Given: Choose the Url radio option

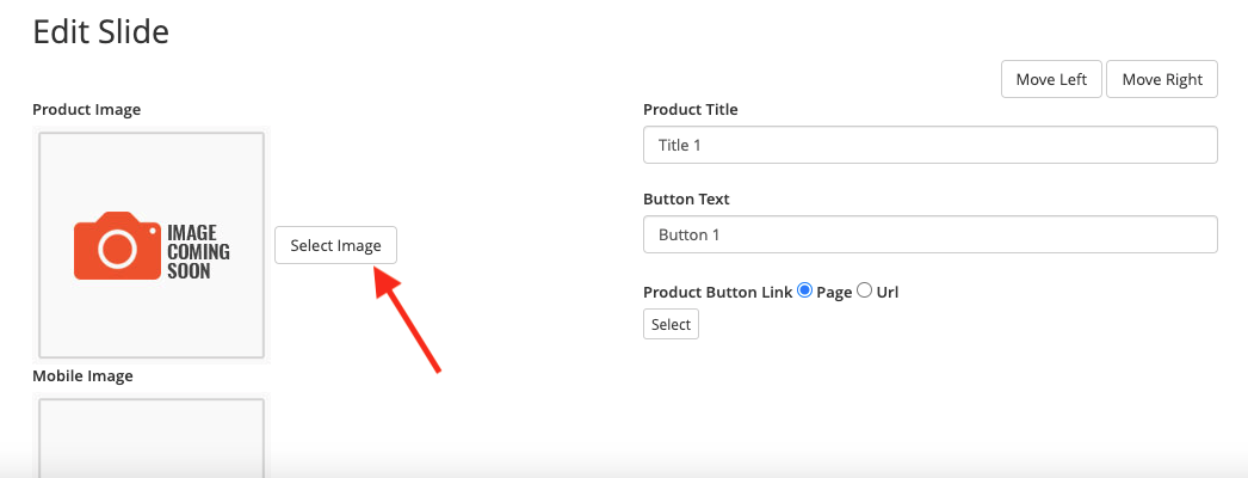Looking at the screenshot, I should [x=865, y=291].
